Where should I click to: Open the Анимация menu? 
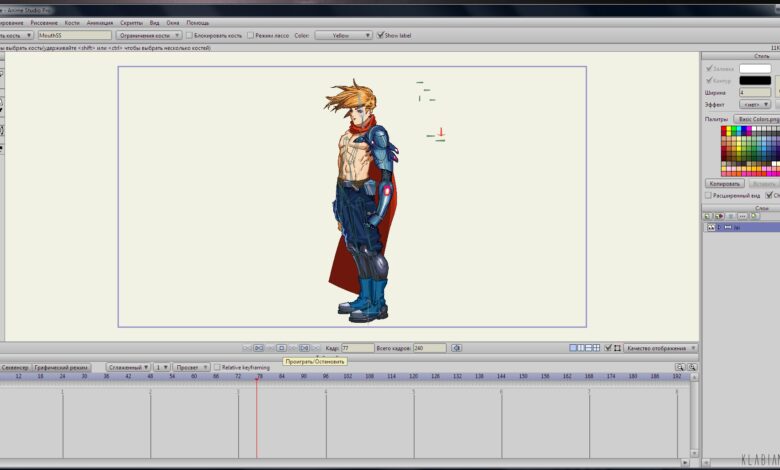(x=100, y=21)
